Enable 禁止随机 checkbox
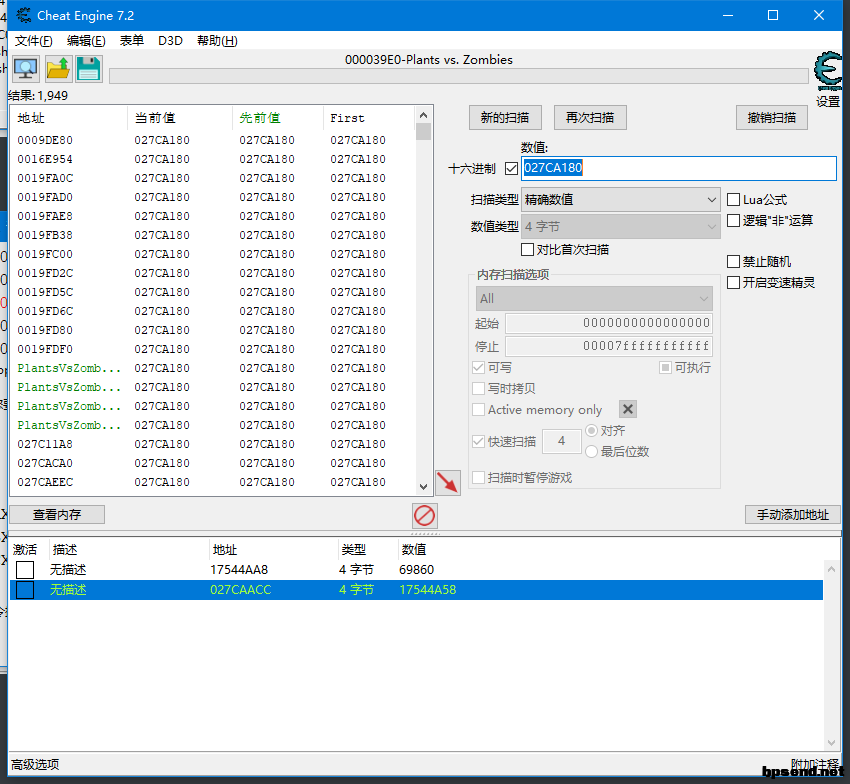Screen dimensions: 850x784 point(733,261)
